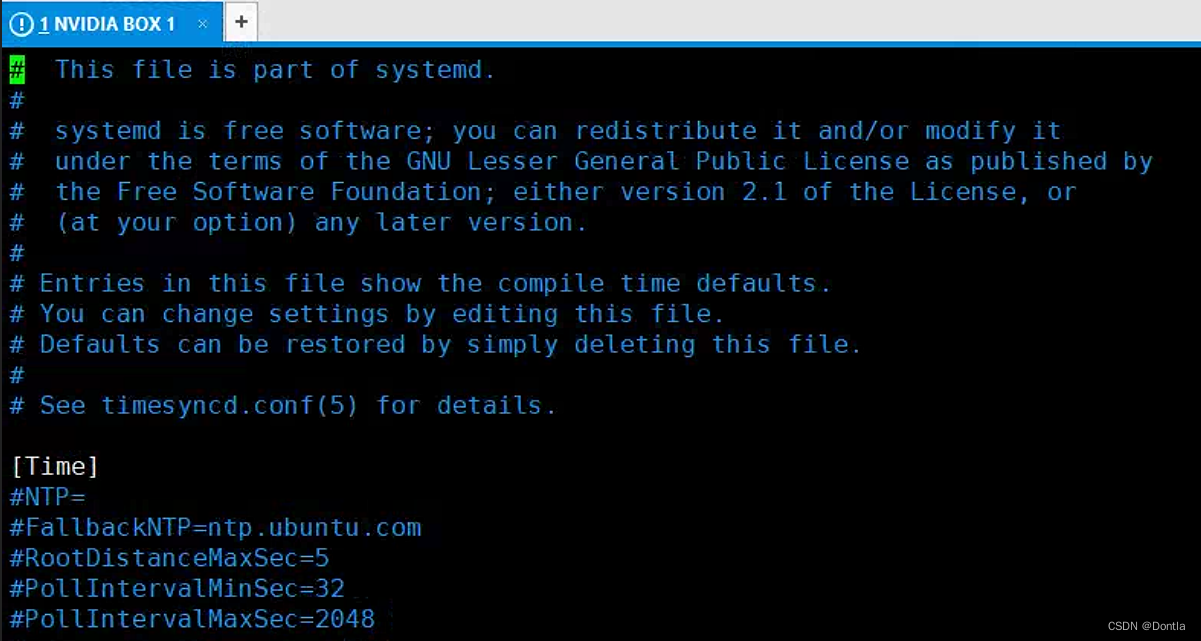Switch to the 1 NVIDIA BOX 1 tab
Image resolution: width=1201 pixels, height=641 pixels.
click(108, 24)
